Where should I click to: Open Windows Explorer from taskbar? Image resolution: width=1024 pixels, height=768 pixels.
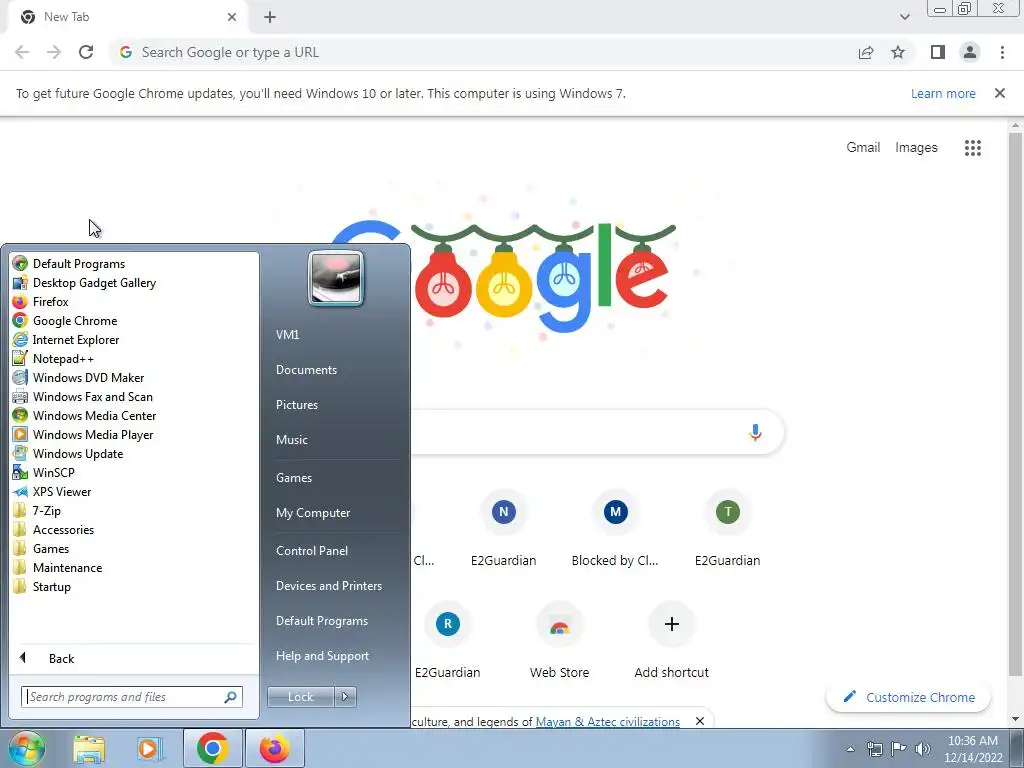[x=89, y=748]
